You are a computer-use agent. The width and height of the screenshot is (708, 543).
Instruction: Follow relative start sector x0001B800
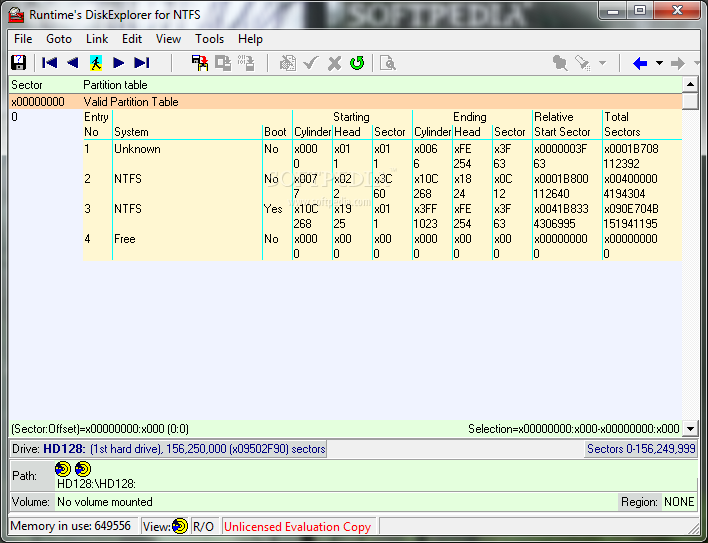pyautogui.click(x=561, y=179)
